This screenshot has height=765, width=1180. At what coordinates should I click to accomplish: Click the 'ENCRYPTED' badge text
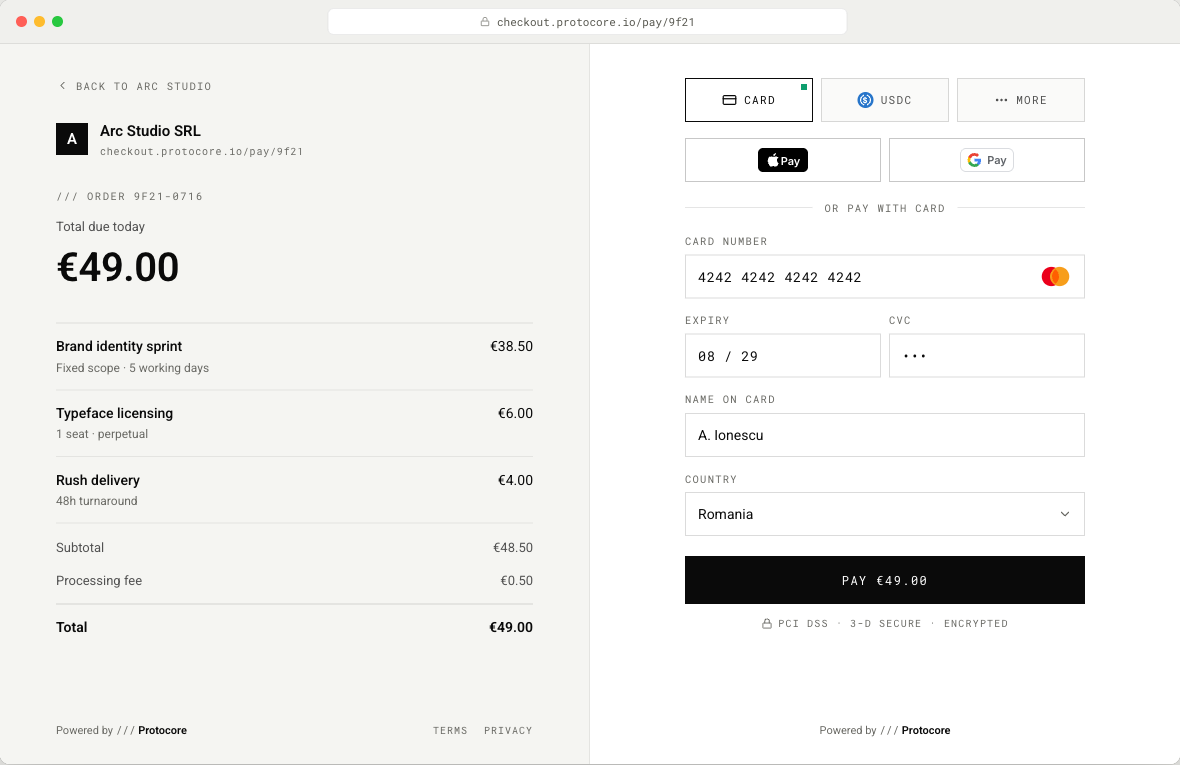pyautogui.click(x=976, y=624)
